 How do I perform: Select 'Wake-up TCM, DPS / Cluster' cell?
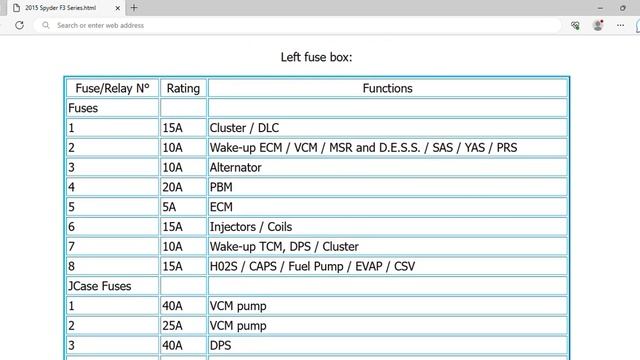pyautogui.click(x=387, y=247)
